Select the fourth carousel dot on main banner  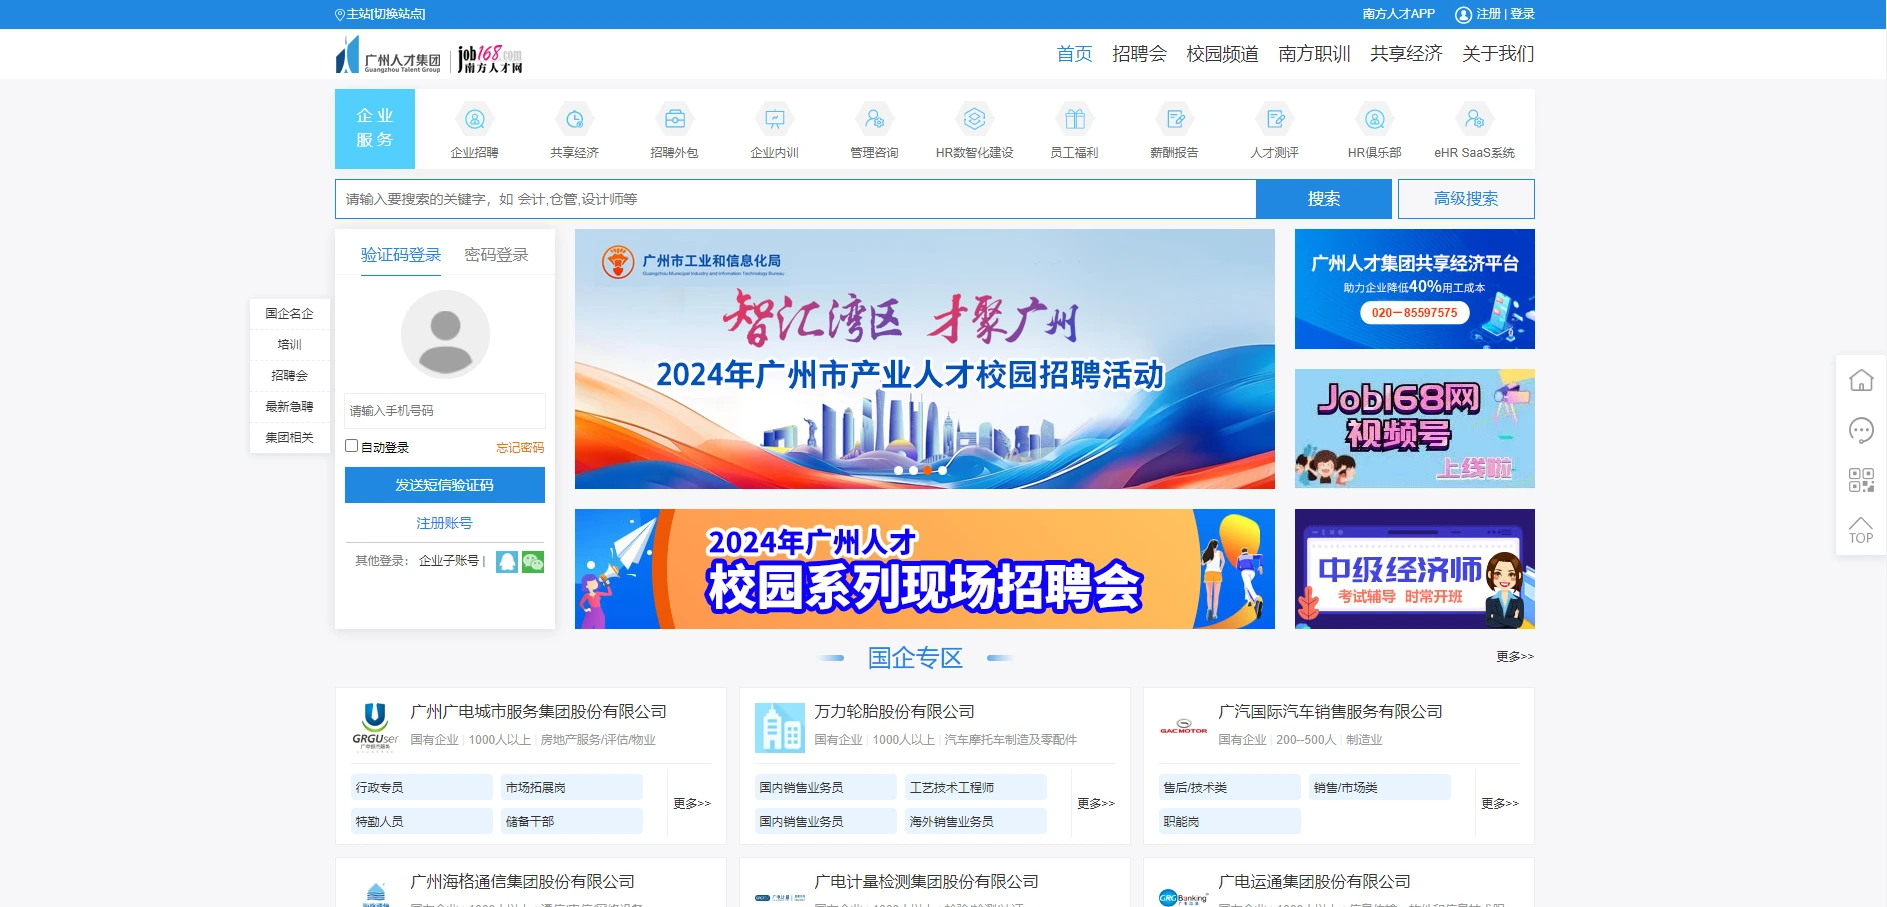point(942,470)
